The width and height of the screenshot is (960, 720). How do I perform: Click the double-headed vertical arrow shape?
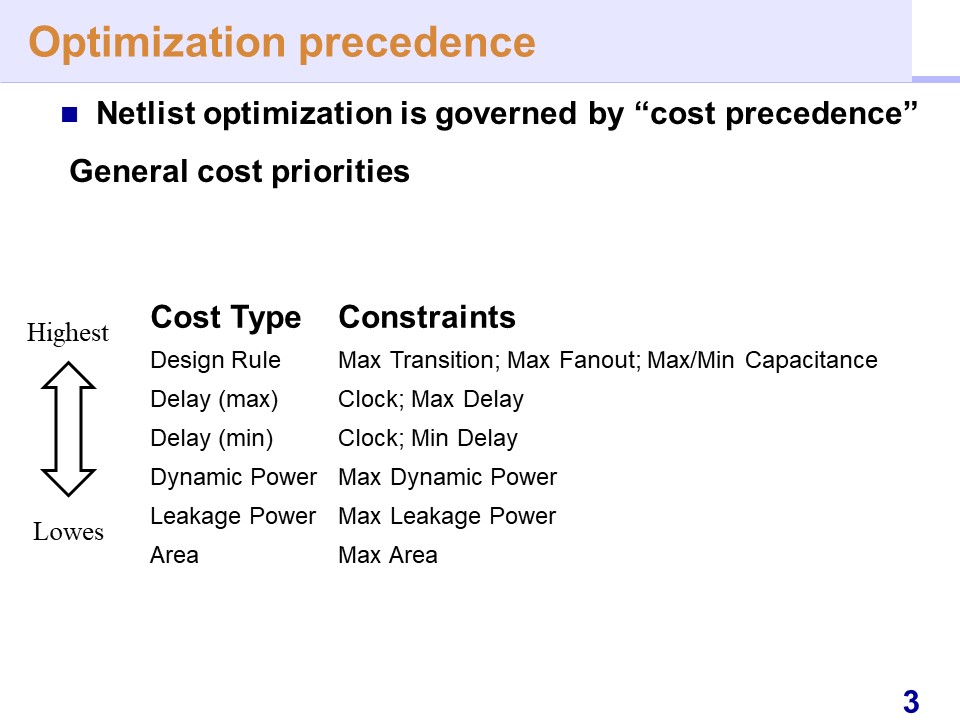coord(69,429)
